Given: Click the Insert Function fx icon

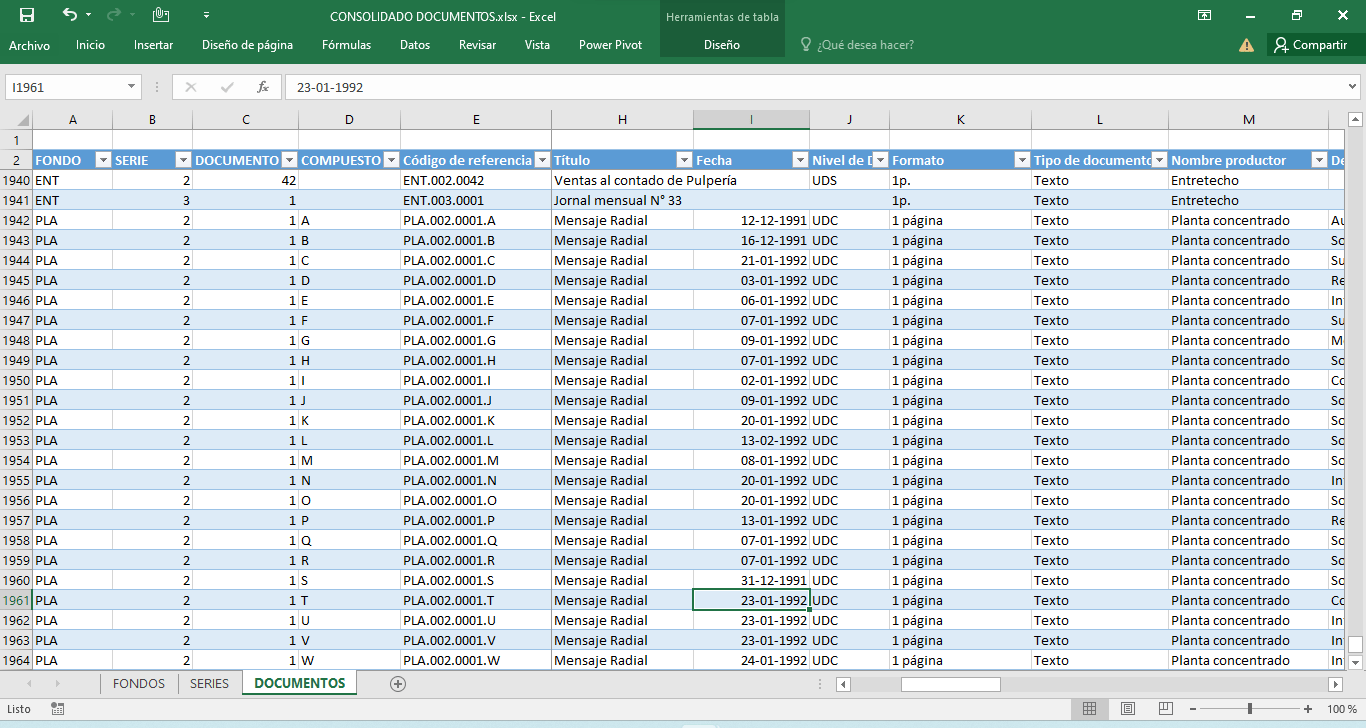Looking at the screenshot, I should pos(263,87).
